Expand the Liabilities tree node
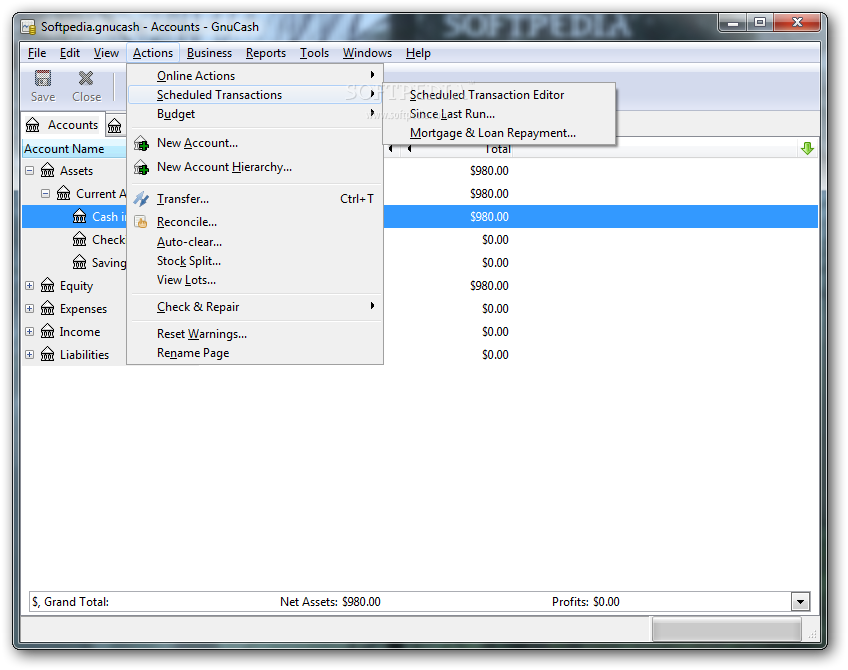This screenshot has width=848, height=670. pos(30,354)
